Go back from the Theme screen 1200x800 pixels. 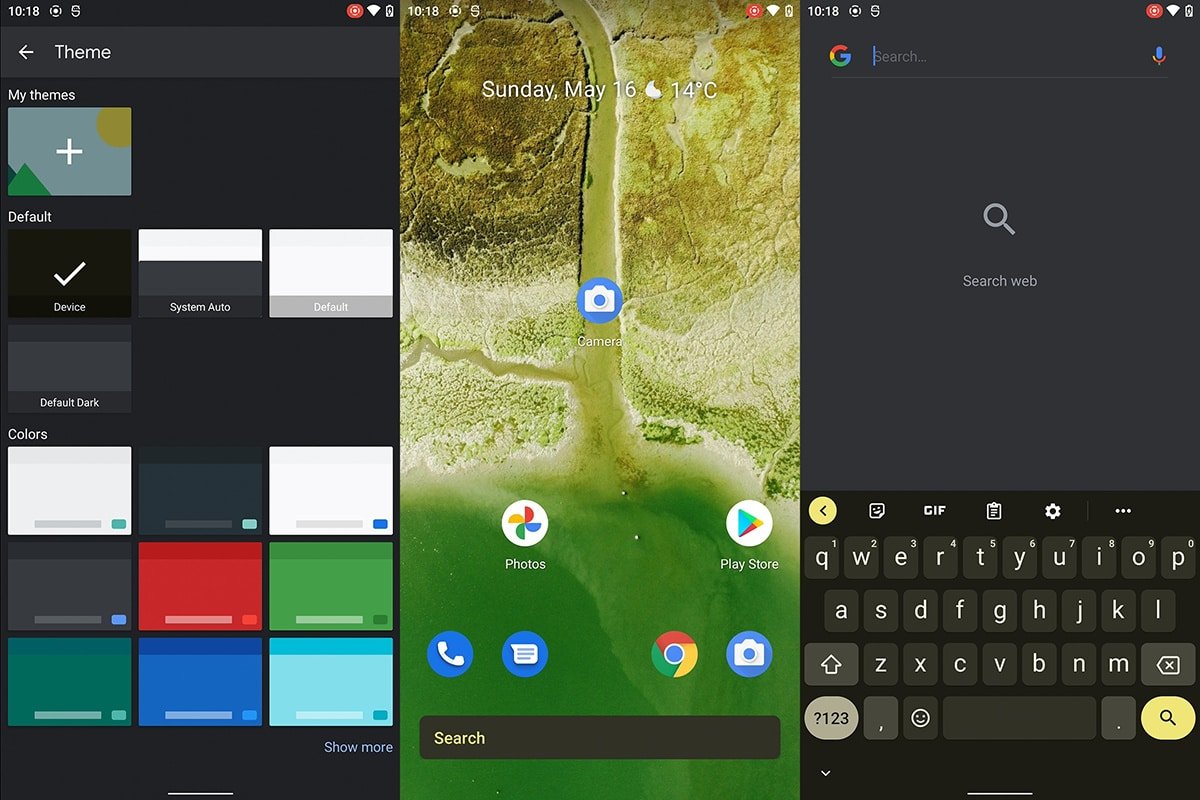25,52
